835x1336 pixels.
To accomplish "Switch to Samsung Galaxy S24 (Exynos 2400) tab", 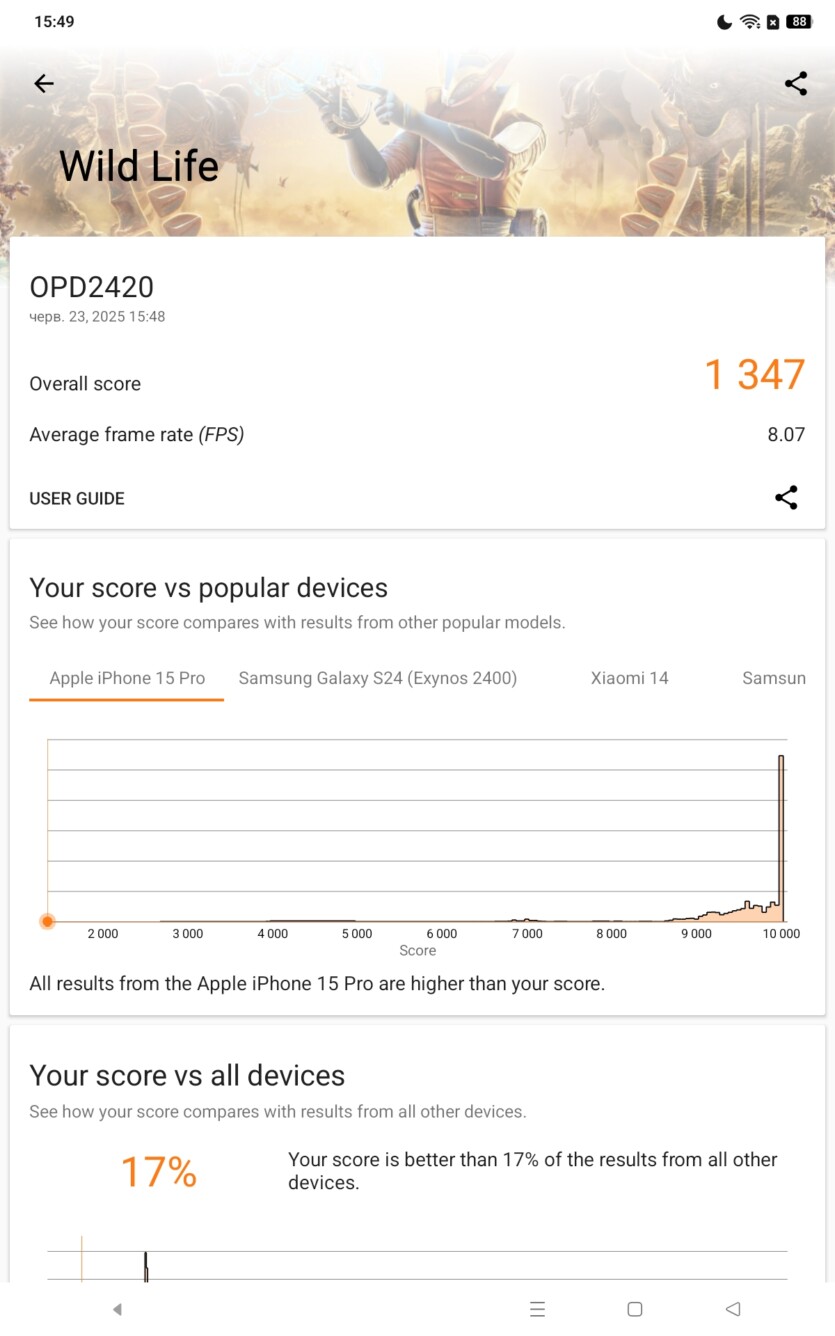I will coord(378,678).
